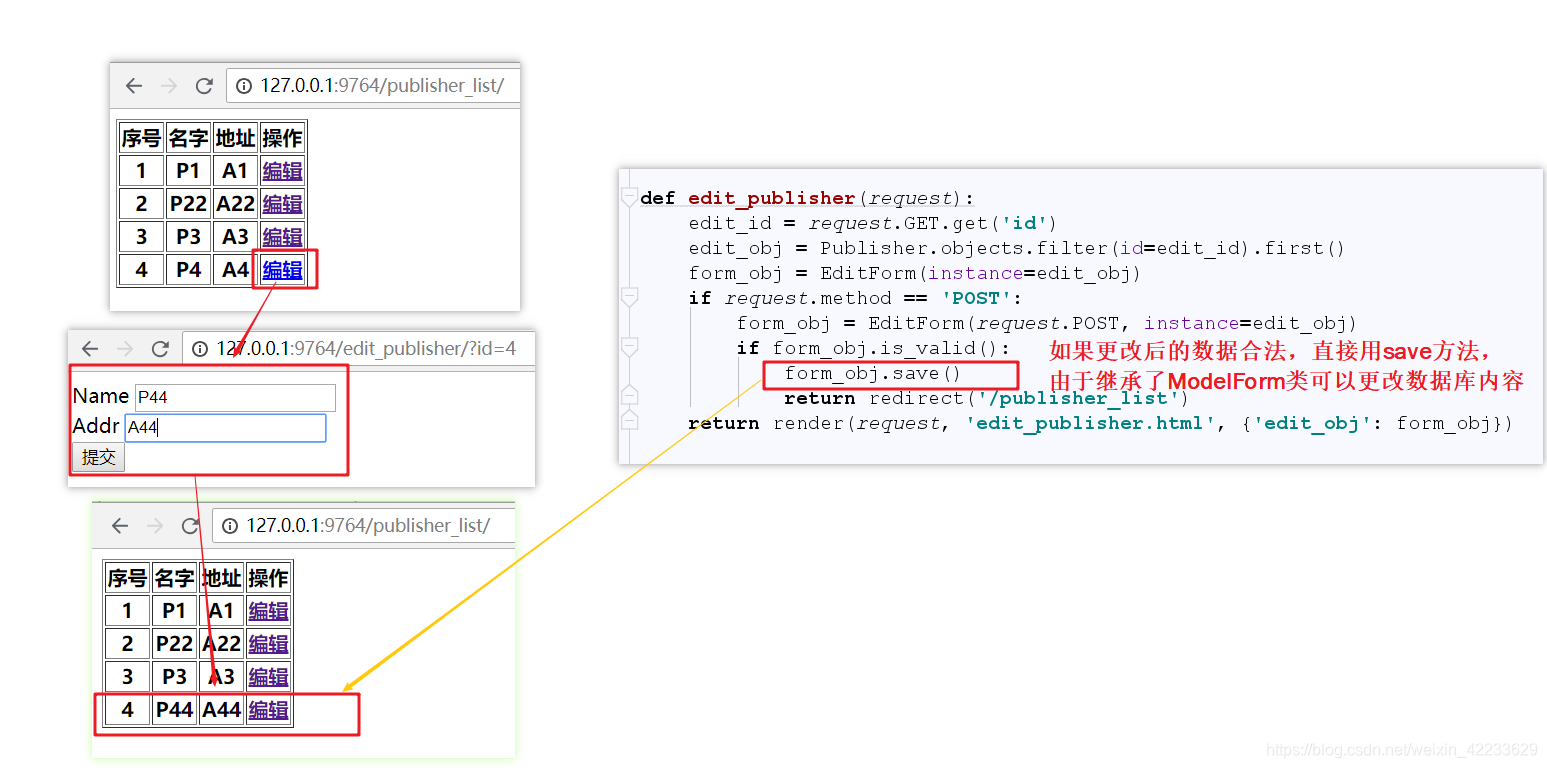The width and height of the screenshot is (1547, 768).
Task: Click the publisher_list address bar above P44 table
Action: (364, 526)
